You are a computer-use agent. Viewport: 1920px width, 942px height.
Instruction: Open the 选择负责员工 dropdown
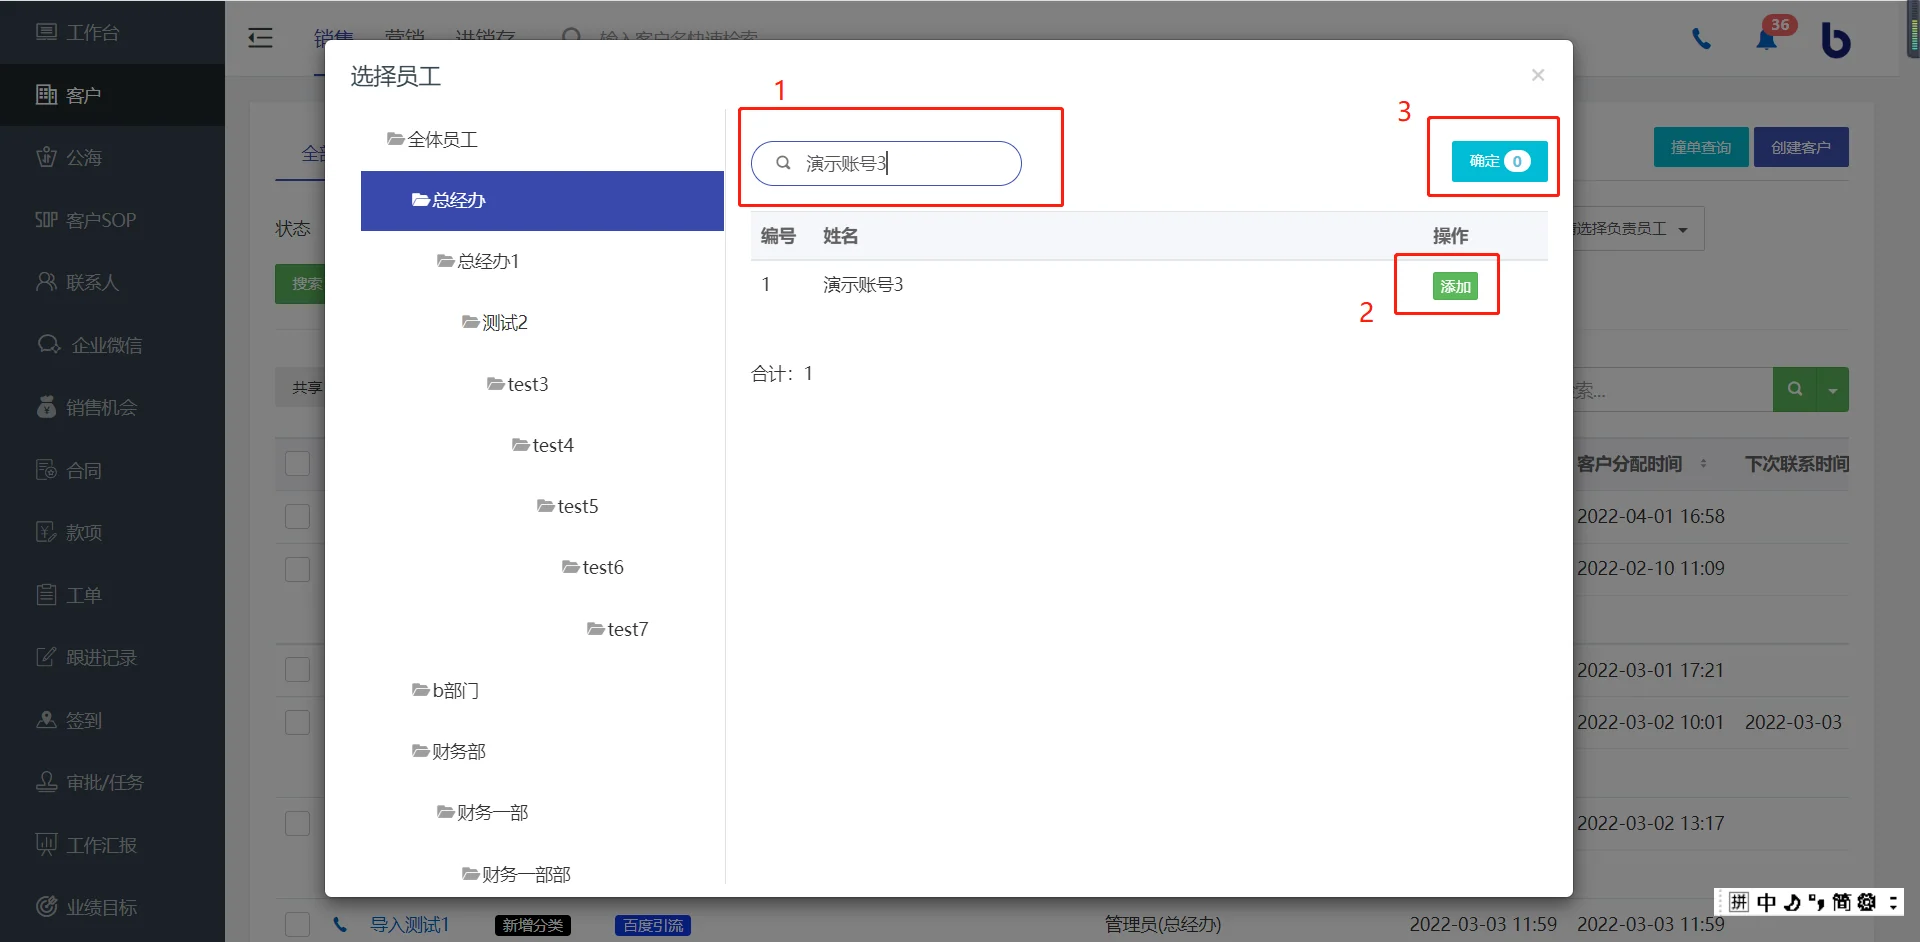click(1638, 229)
